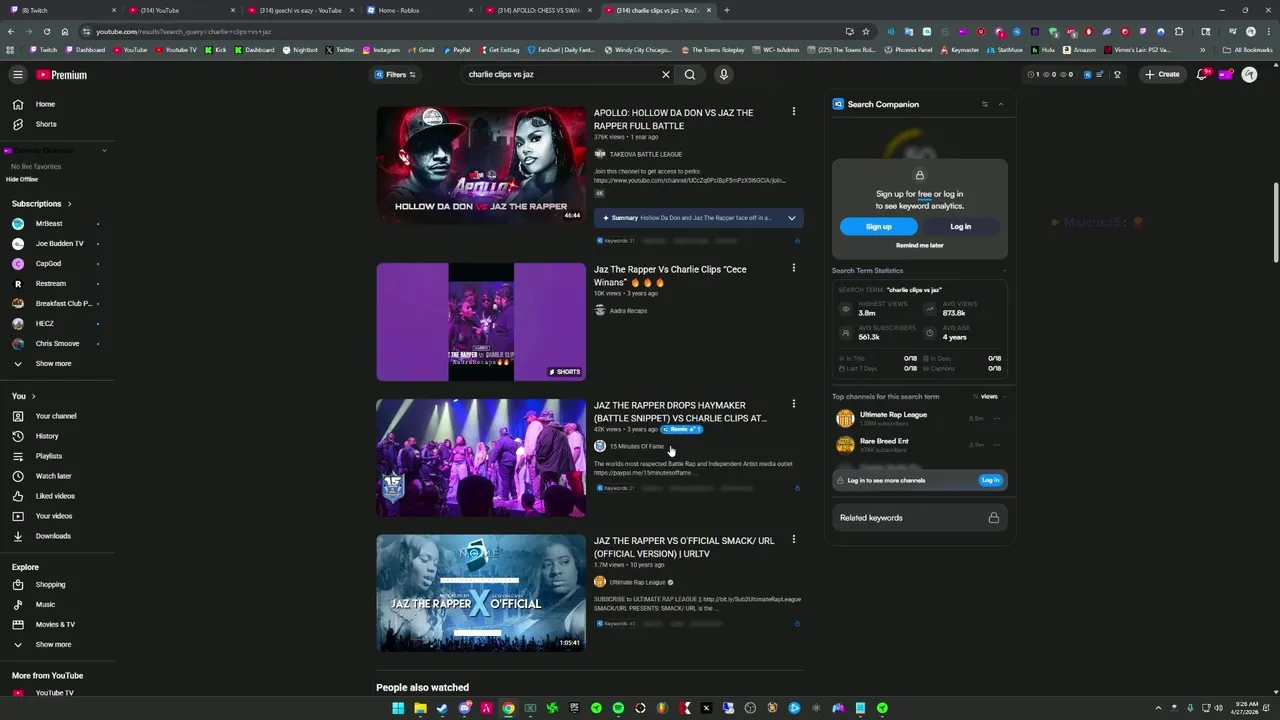Open Related keywords locked section
This screenshot has height=720, width=1280.
[920, 518]
